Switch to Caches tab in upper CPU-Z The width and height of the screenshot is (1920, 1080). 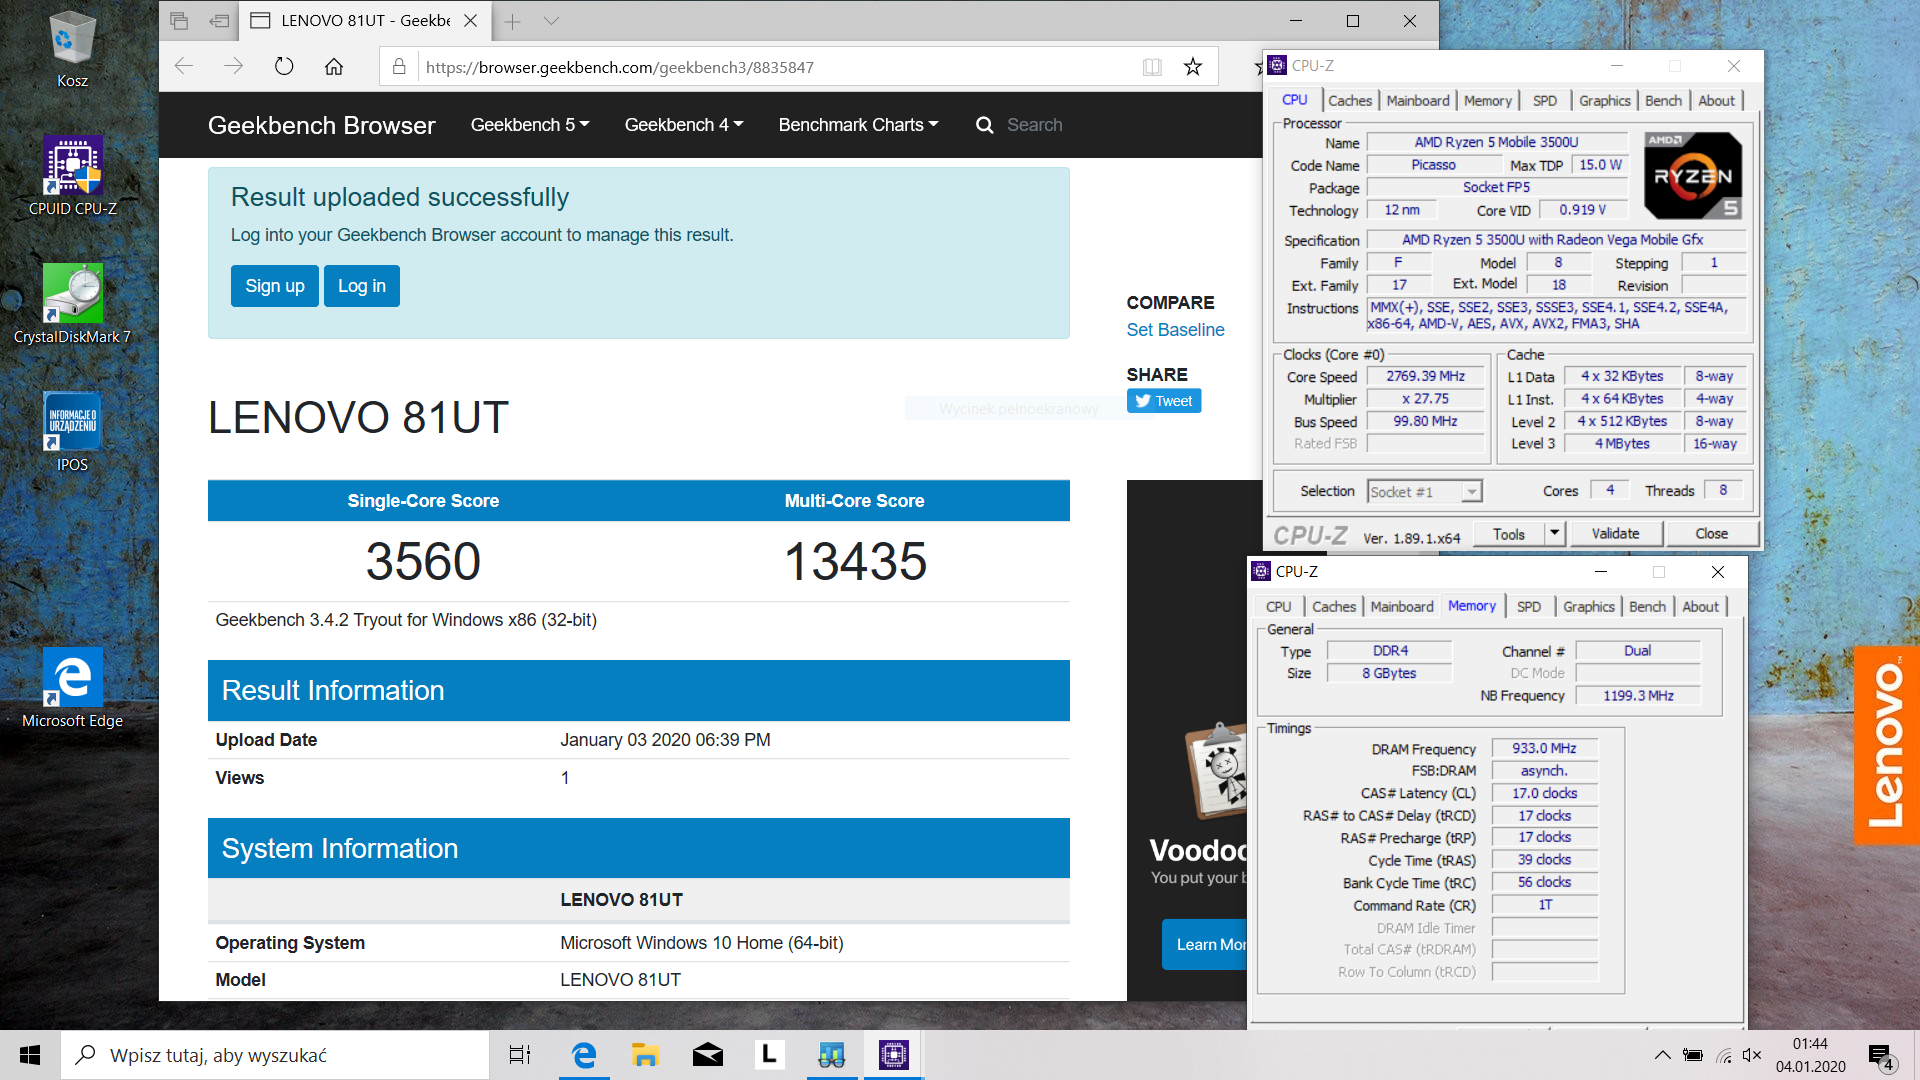(1350, 101)
